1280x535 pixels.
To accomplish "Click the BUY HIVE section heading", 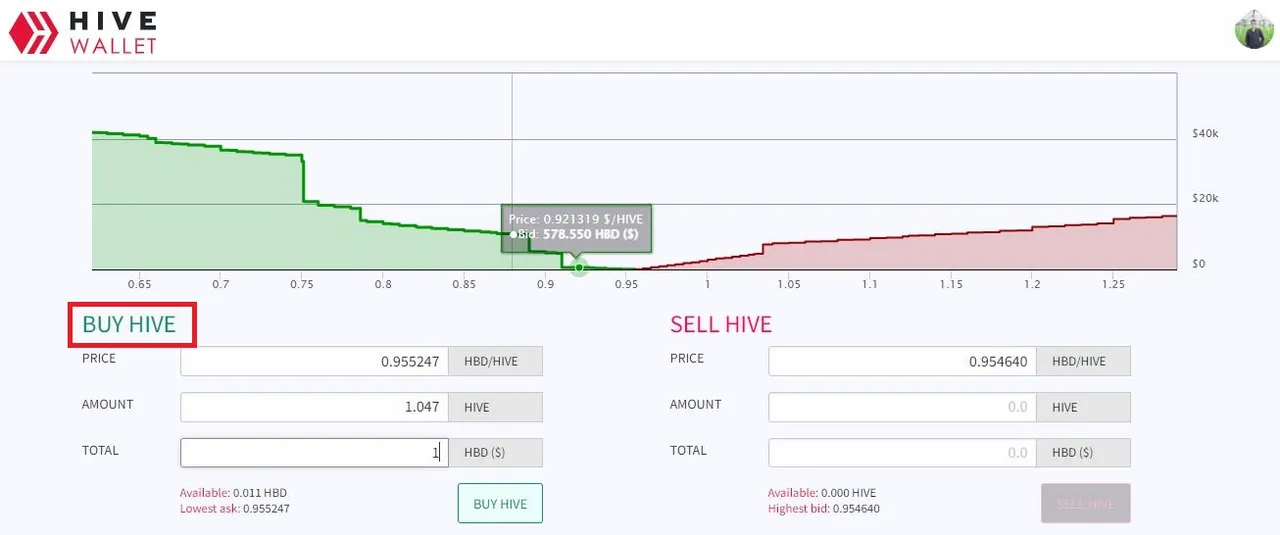I will point(129,324).
